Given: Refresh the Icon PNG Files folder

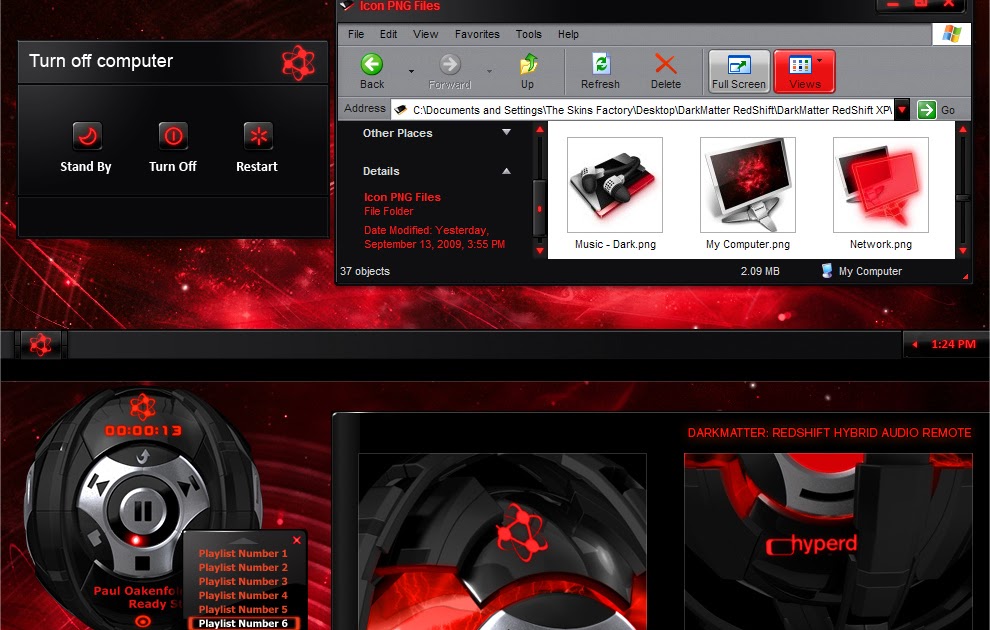Looking at the screenshot, I should 600,71.
